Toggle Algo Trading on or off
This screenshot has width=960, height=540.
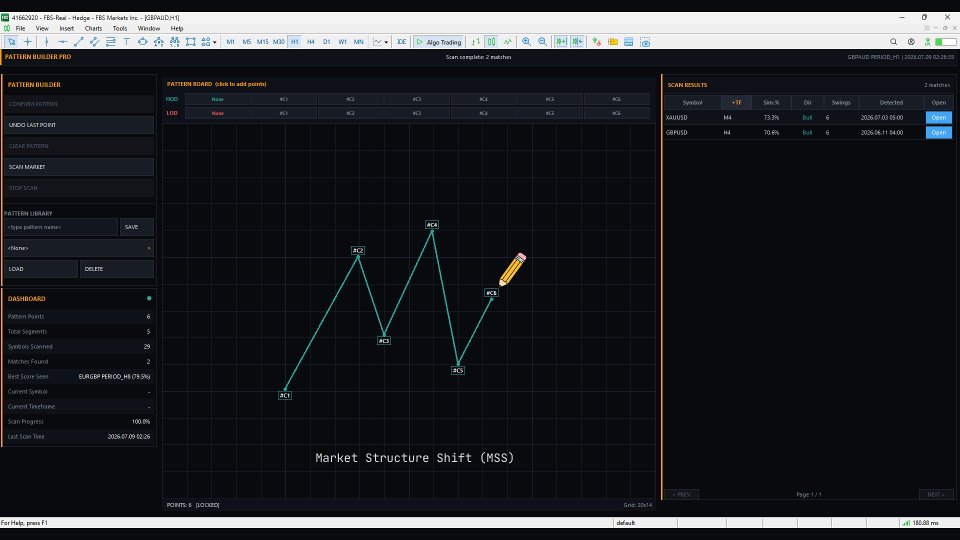pos(438,42)
